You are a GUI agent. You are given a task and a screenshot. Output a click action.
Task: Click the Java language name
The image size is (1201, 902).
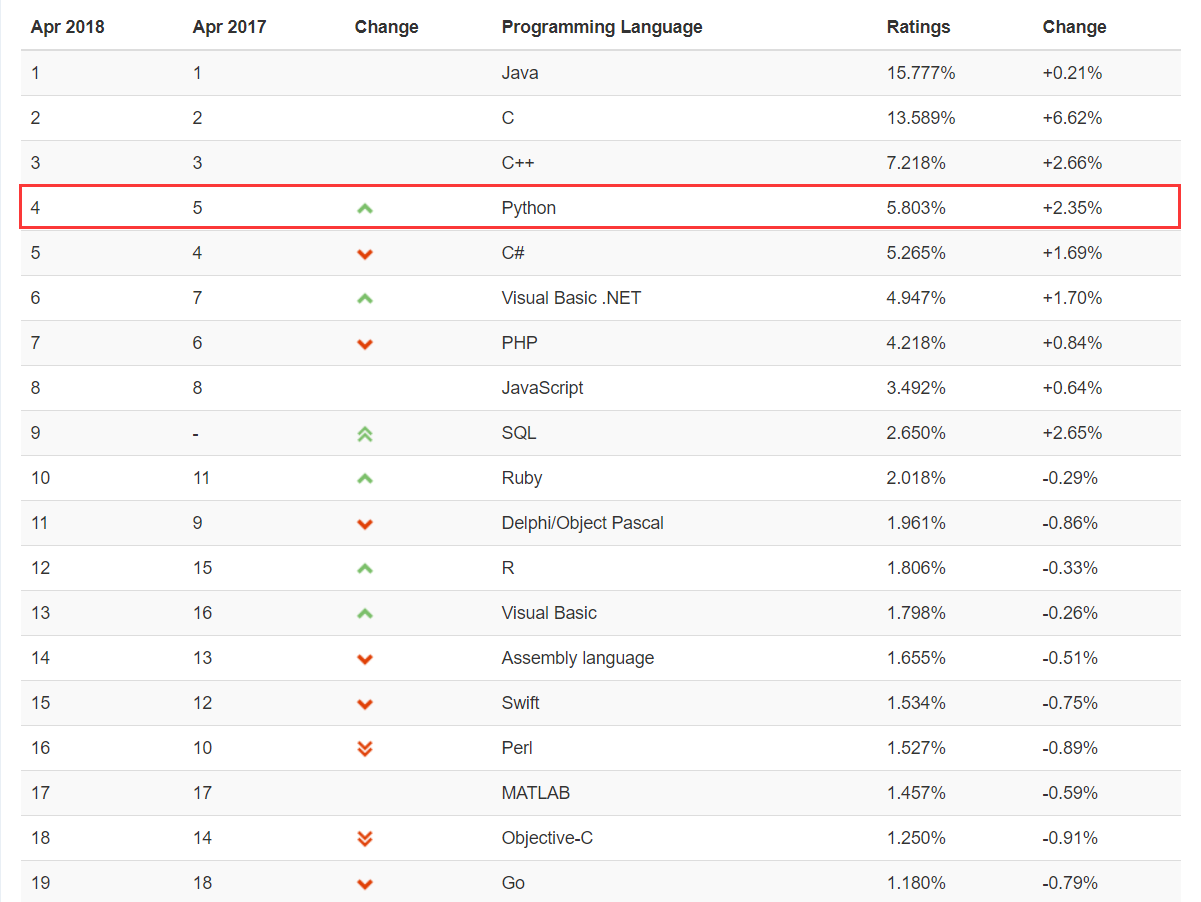(x=520, y=73)
